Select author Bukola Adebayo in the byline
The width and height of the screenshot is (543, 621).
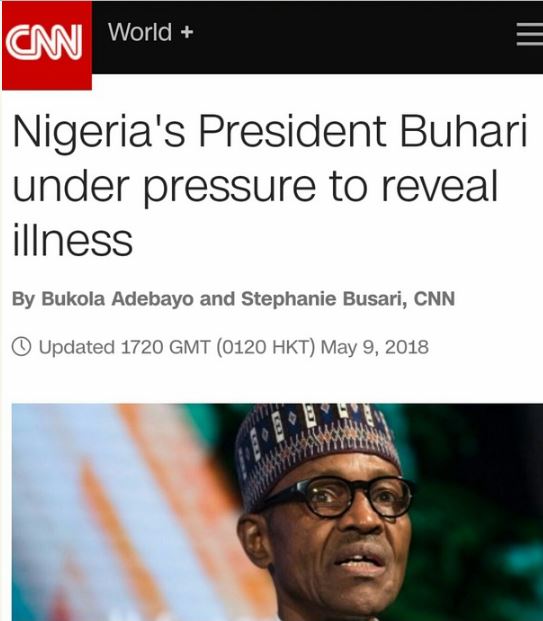click(117, 299)
